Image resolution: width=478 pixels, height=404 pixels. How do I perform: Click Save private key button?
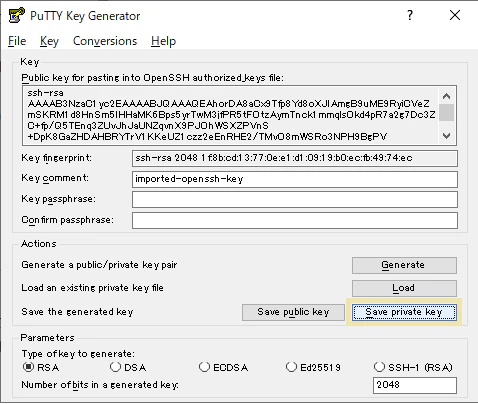coord(404,312)
